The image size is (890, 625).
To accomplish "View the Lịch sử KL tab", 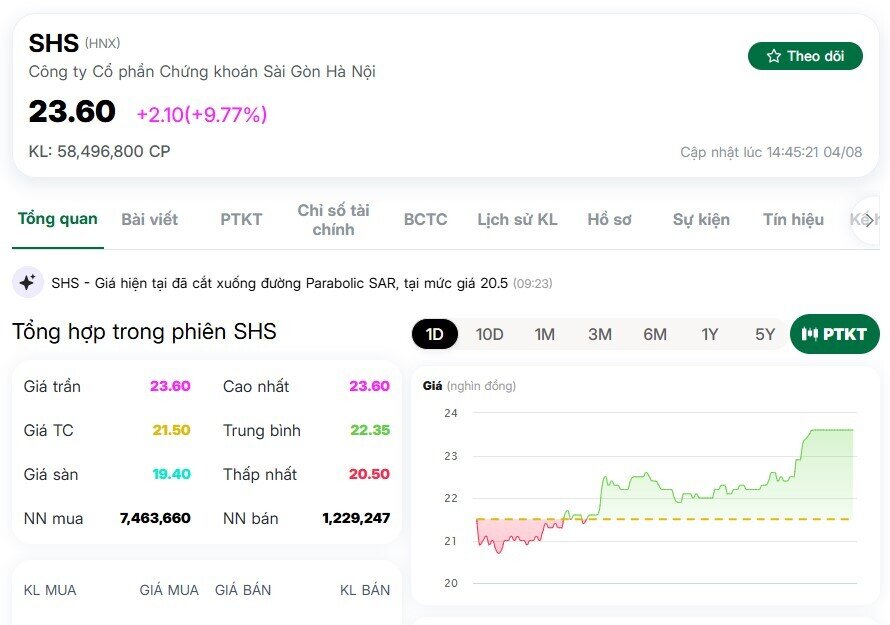I will [x=516, y=219].
